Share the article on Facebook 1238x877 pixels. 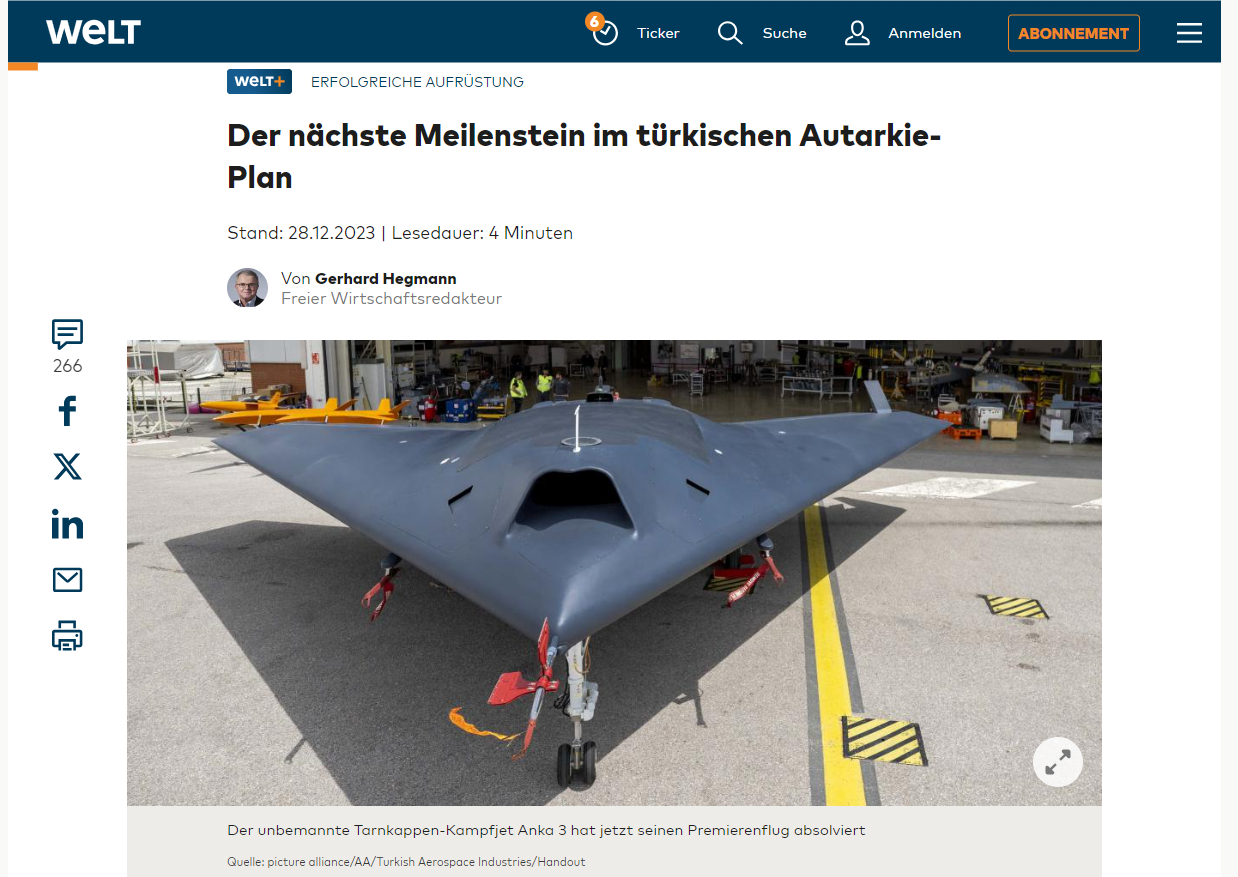pyautogui.click(x=67, y=411)
